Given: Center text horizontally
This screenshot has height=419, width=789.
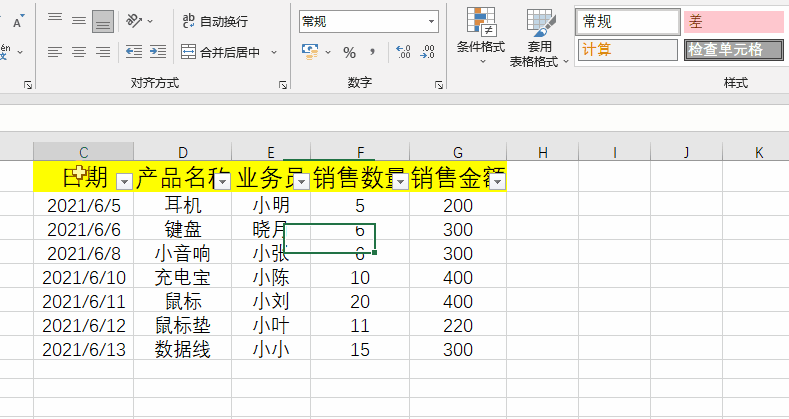Looking at the screenshot, I should [79, 52].
